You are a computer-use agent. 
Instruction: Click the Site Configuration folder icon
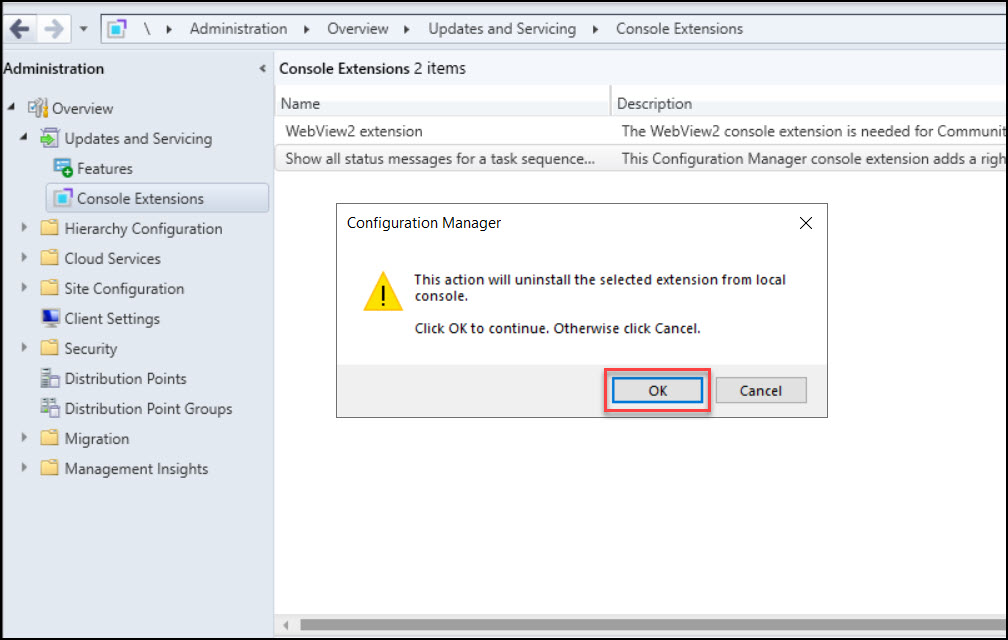click(x=50, y=287)
